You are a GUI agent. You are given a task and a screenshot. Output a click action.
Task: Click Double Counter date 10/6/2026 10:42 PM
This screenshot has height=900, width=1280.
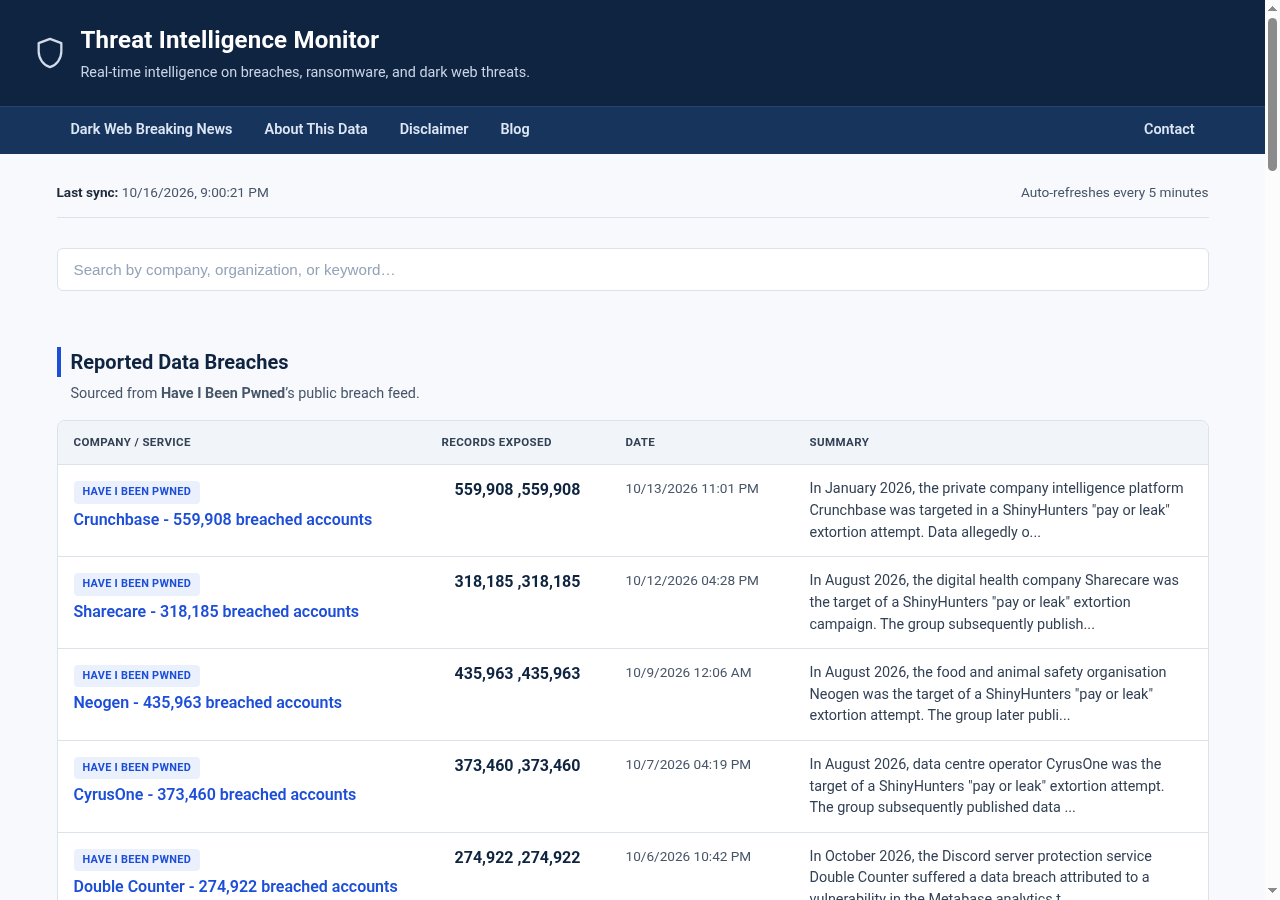(x=688, y=857)
